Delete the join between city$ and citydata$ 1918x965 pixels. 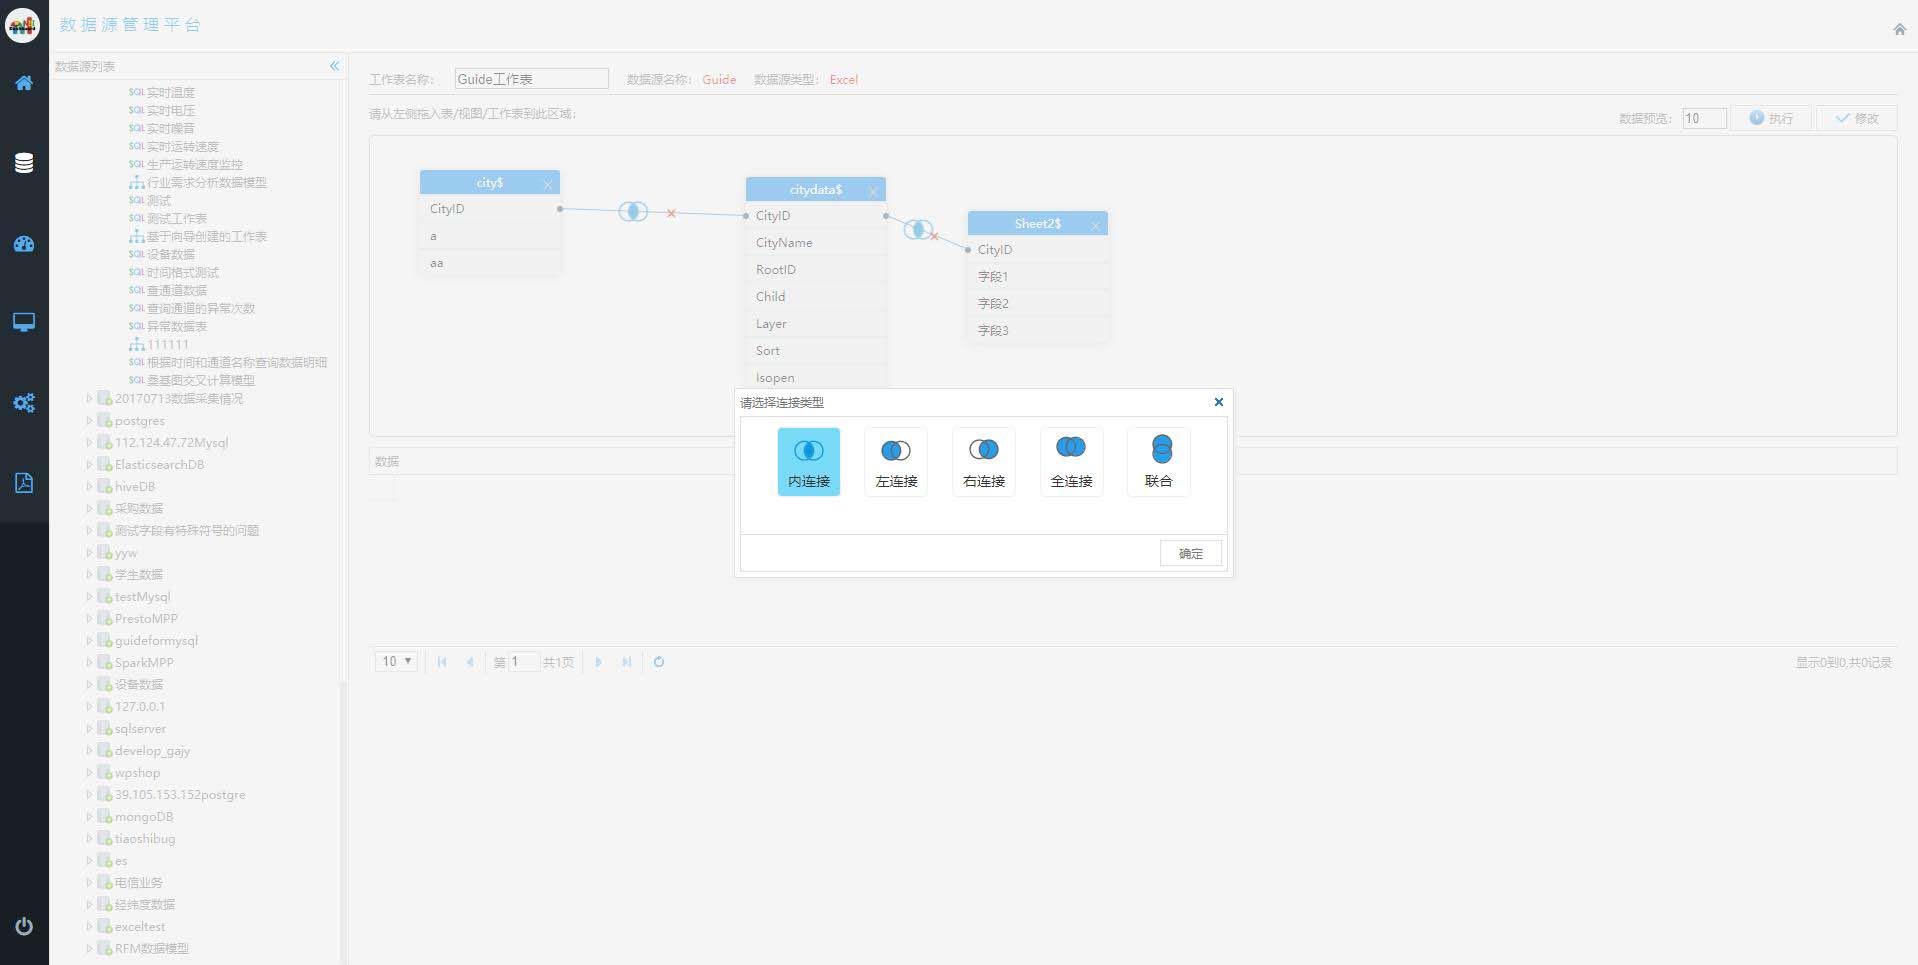(x=671, y=213)
